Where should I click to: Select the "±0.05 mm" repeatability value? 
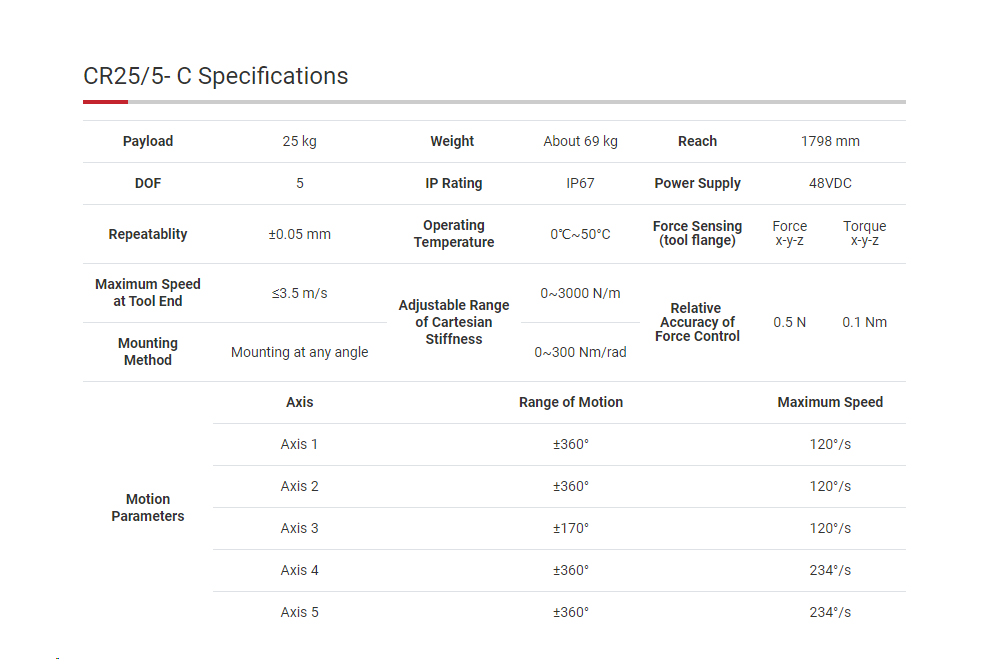(299, 235)
